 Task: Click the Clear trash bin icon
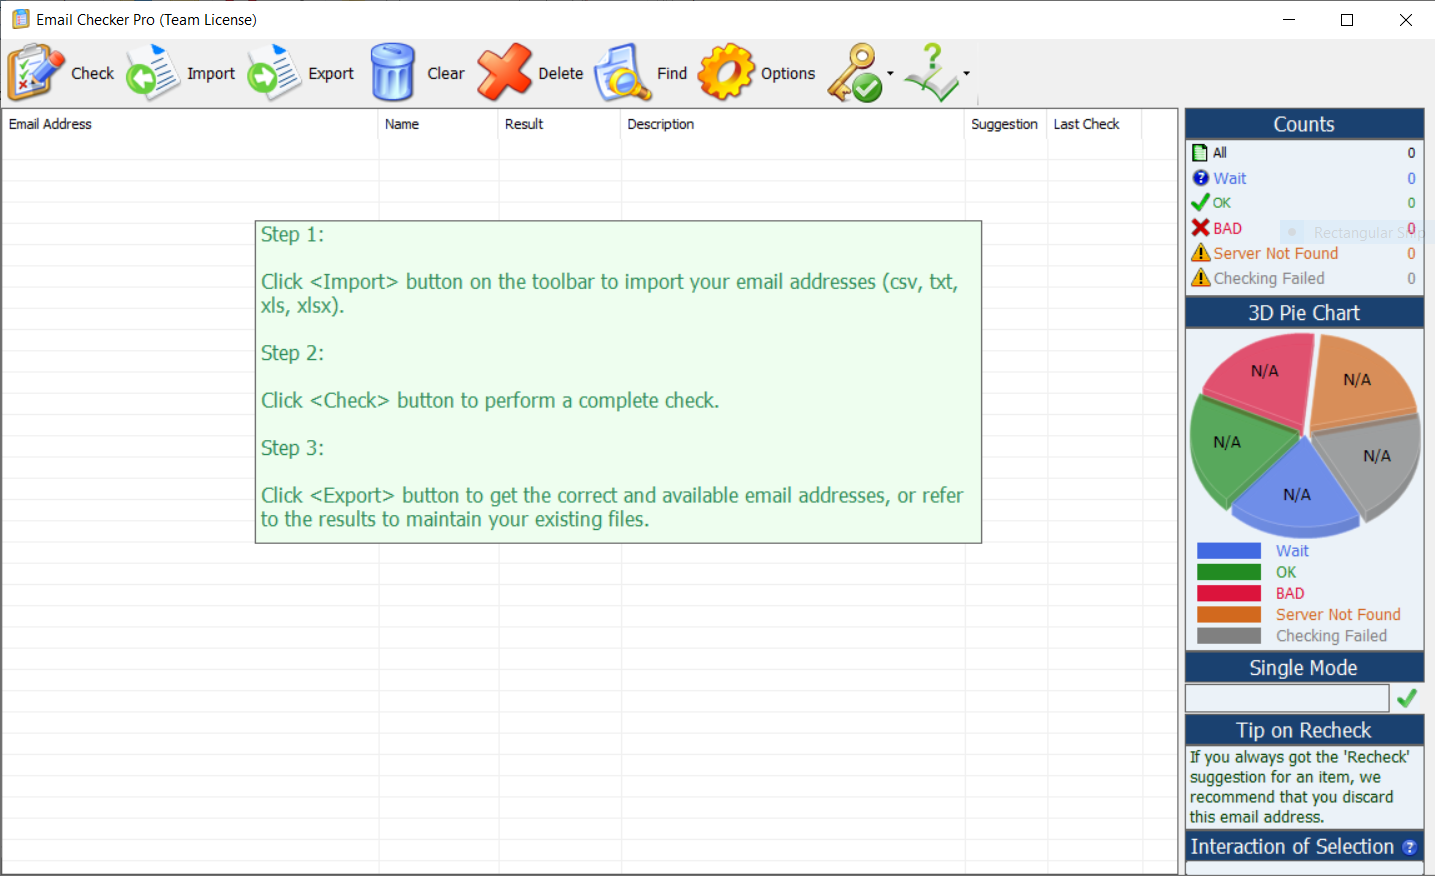[393, 72]
